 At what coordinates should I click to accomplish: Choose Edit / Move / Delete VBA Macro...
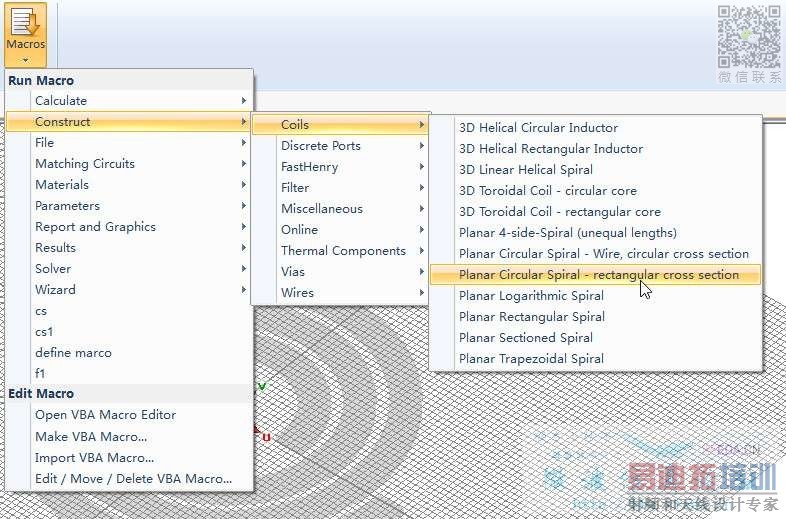(x=129, y=479)
